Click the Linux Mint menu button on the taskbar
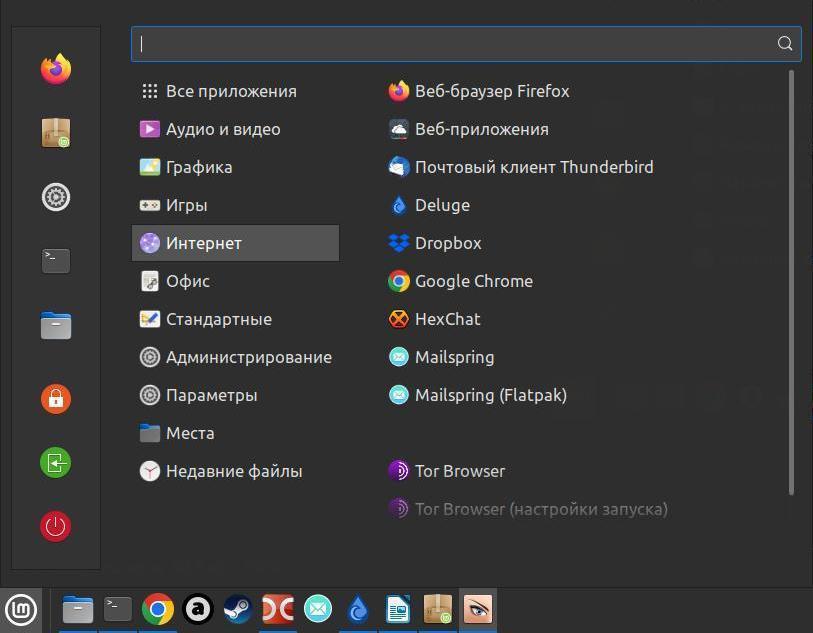Viewport: 813px width, 633px height. click(21, 608)
